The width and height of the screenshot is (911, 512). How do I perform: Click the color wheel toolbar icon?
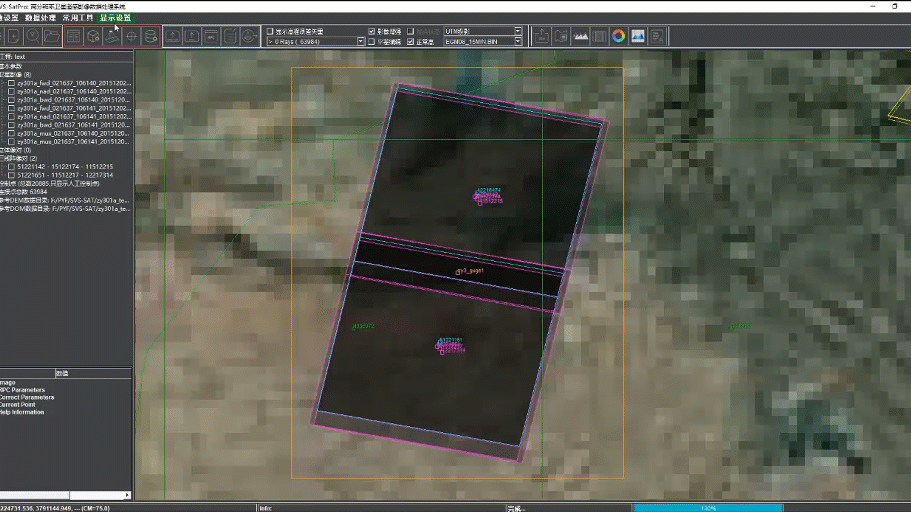(618, 36)
